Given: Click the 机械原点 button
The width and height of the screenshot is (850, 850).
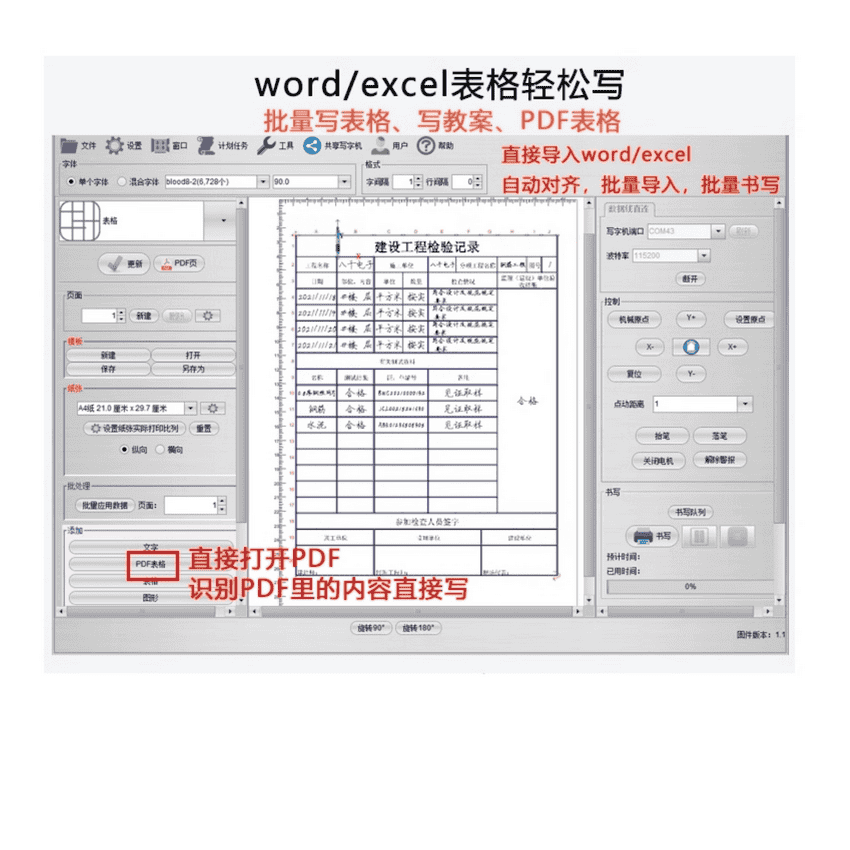Looking at the screenshot, I should (x=634, y=320).
